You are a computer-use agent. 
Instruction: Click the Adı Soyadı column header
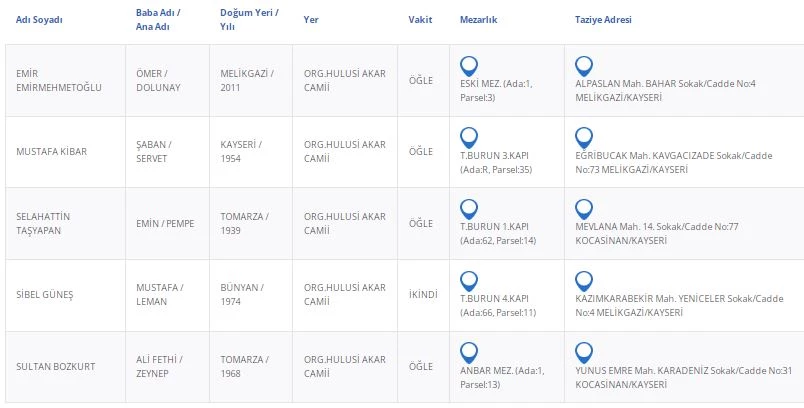point(39,20)
